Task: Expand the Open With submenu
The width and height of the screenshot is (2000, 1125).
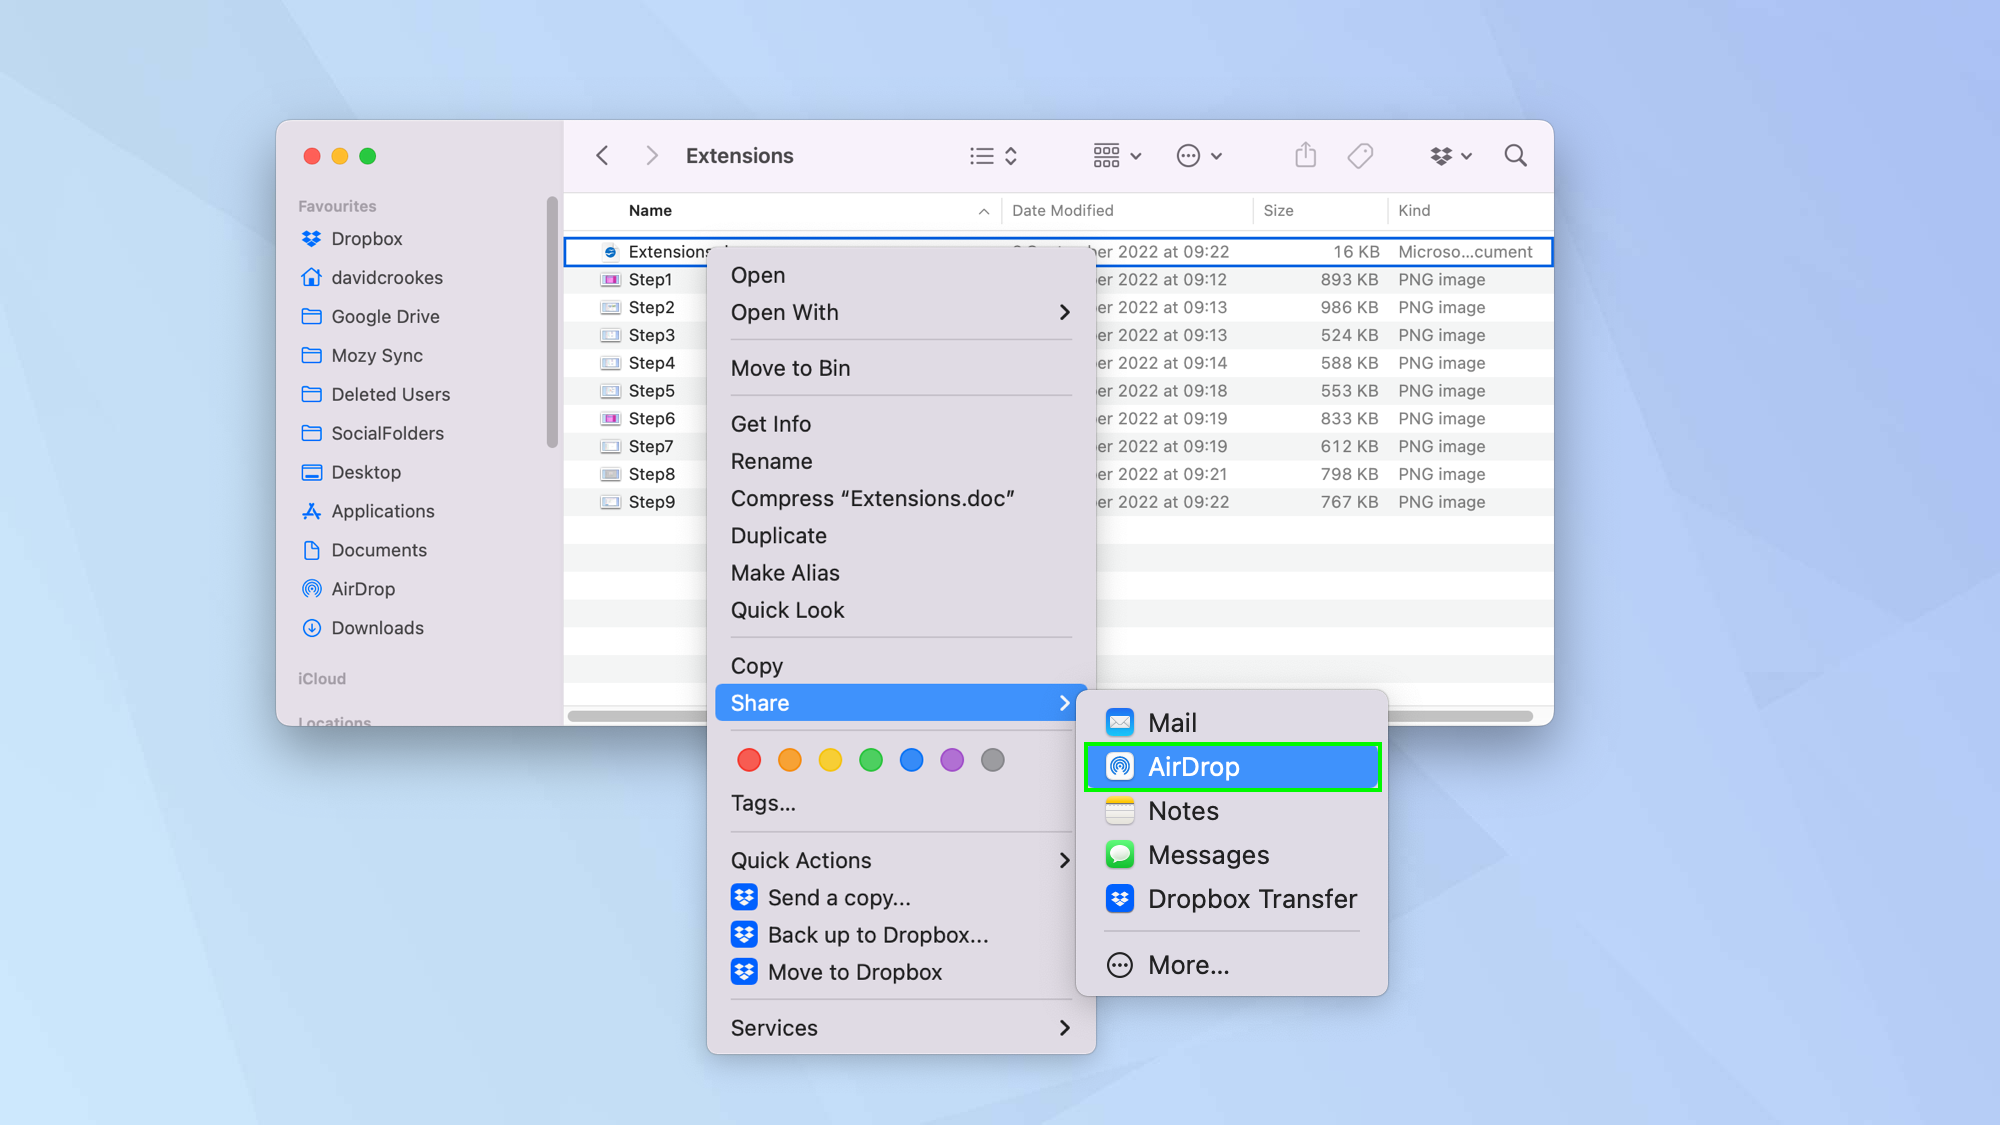Action: coord(900,312)
